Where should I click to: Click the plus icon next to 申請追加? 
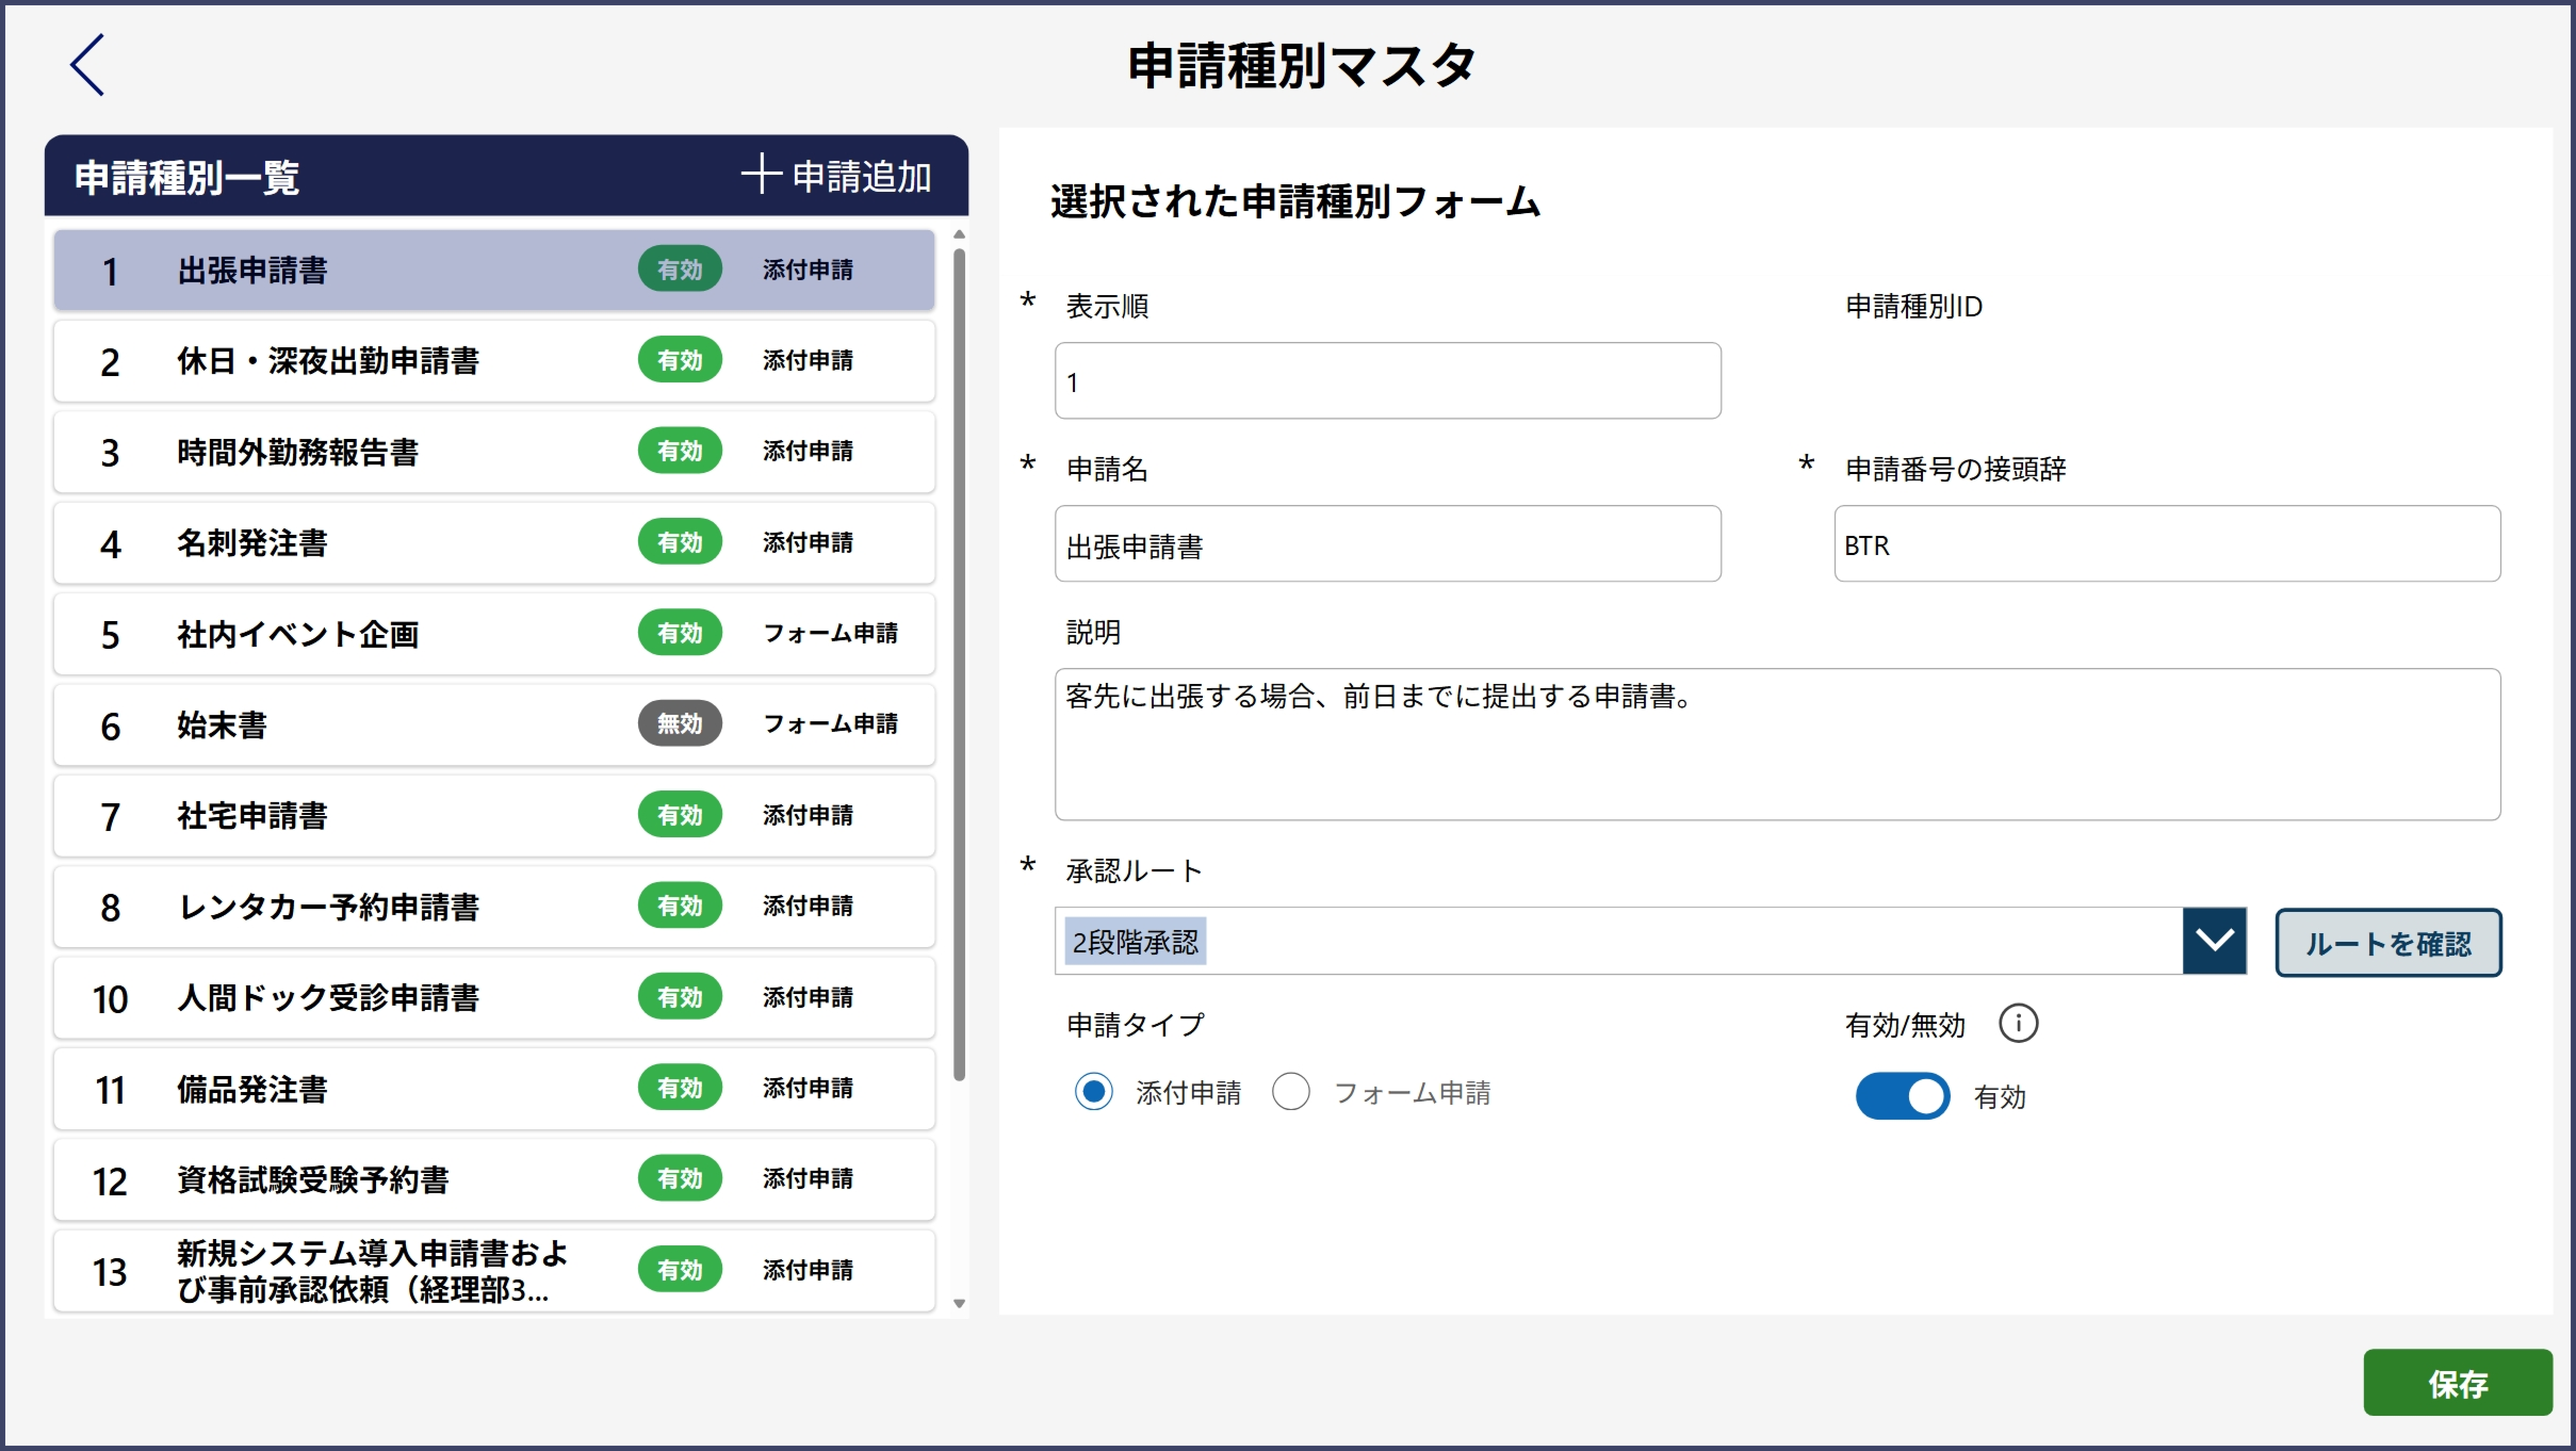click(763, 174)
